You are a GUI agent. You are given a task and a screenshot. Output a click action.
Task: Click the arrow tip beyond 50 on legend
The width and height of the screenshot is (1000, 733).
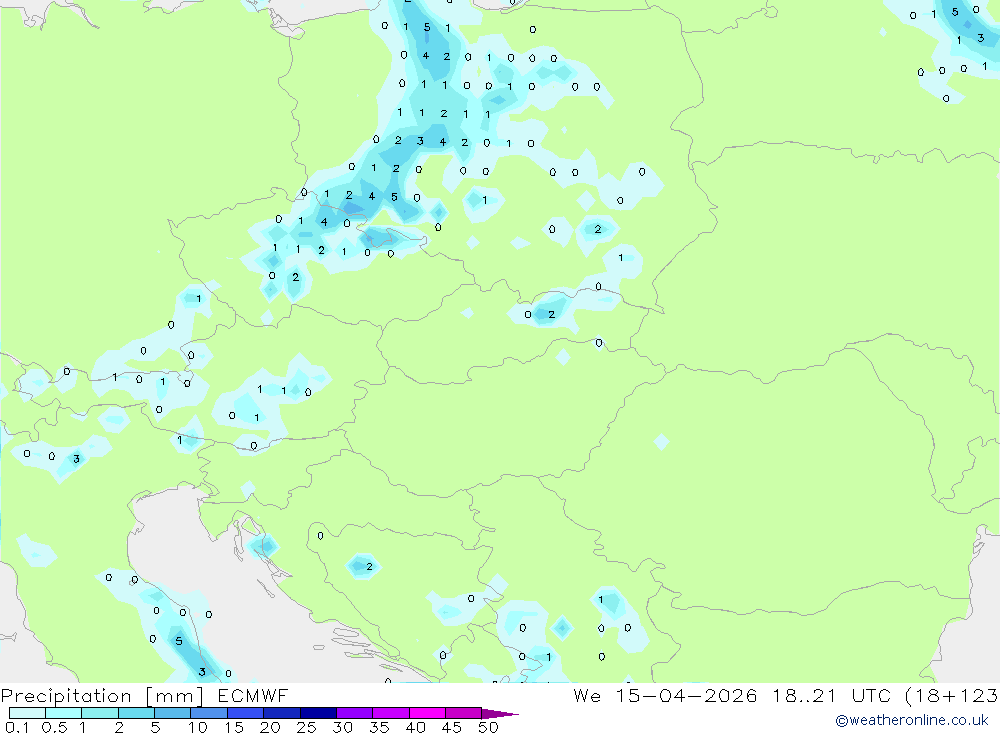point(501,713)
